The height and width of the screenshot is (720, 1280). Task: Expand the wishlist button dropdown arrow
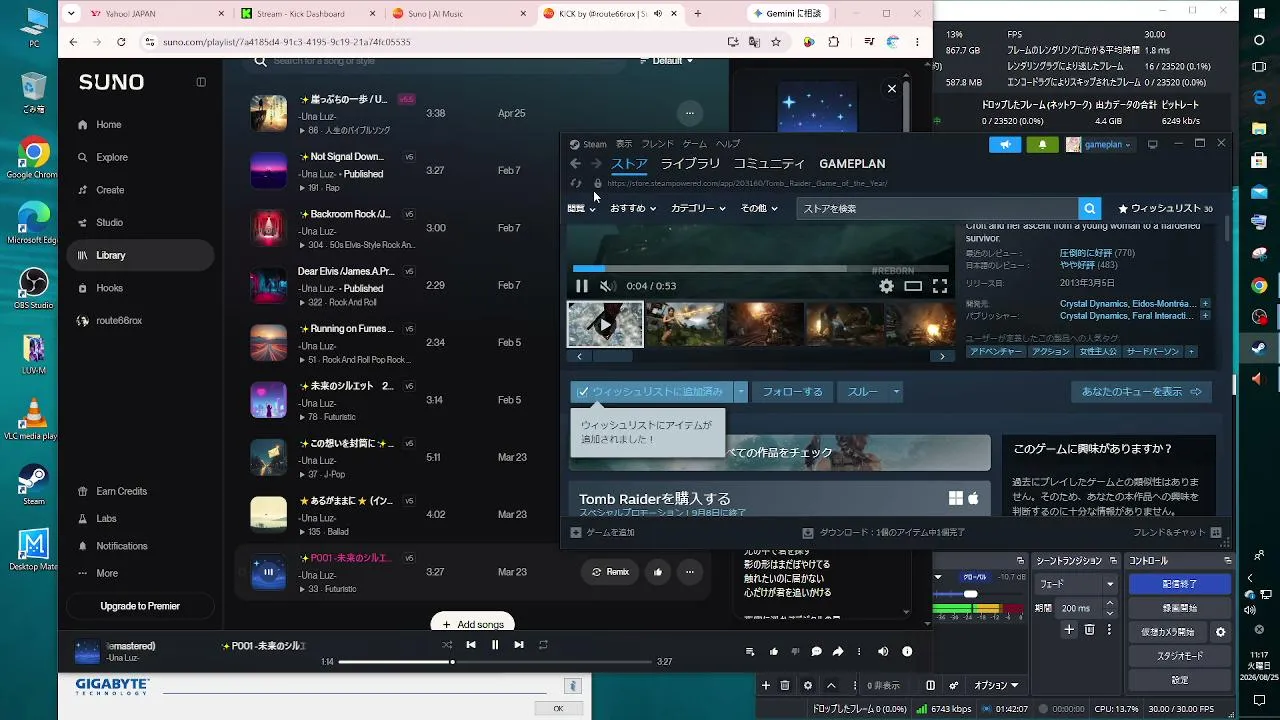[x=741, y=392]
